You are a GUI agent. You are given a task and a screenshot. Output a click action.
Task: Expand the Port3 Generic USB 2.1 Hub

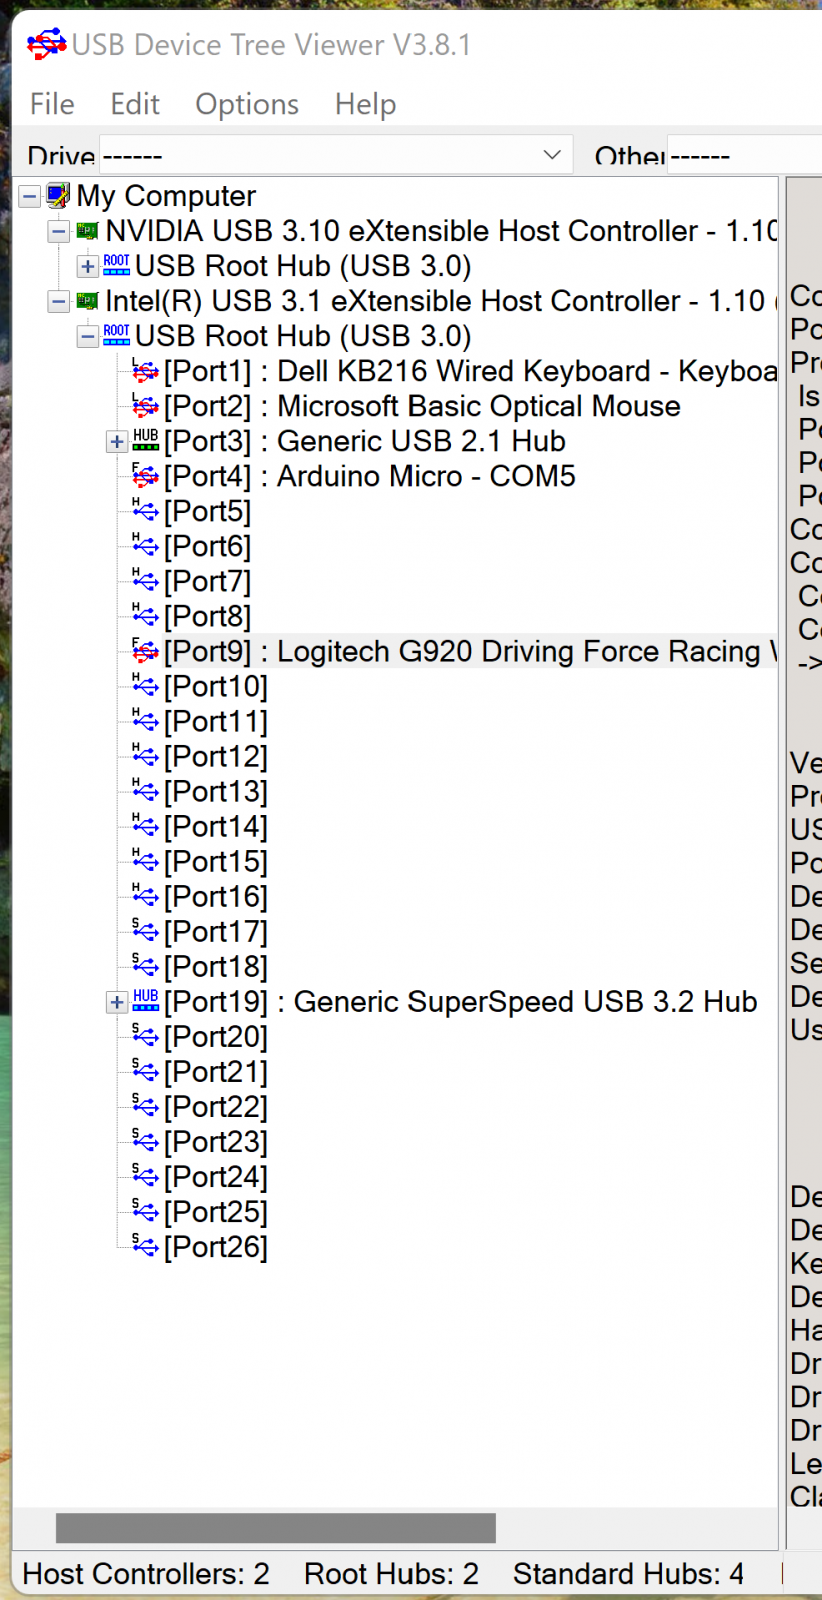click(117, 442)
